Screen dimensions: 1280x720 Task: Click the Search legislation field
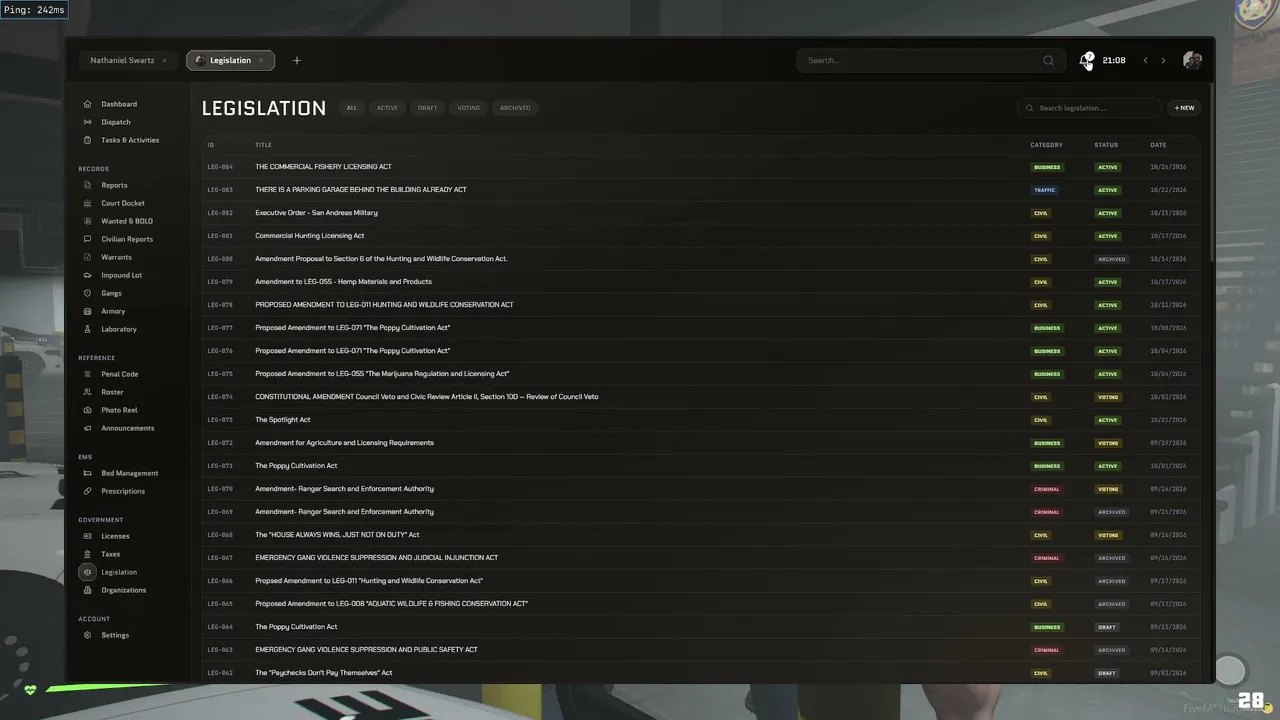pyautogui.click(x=1090, y=108)
